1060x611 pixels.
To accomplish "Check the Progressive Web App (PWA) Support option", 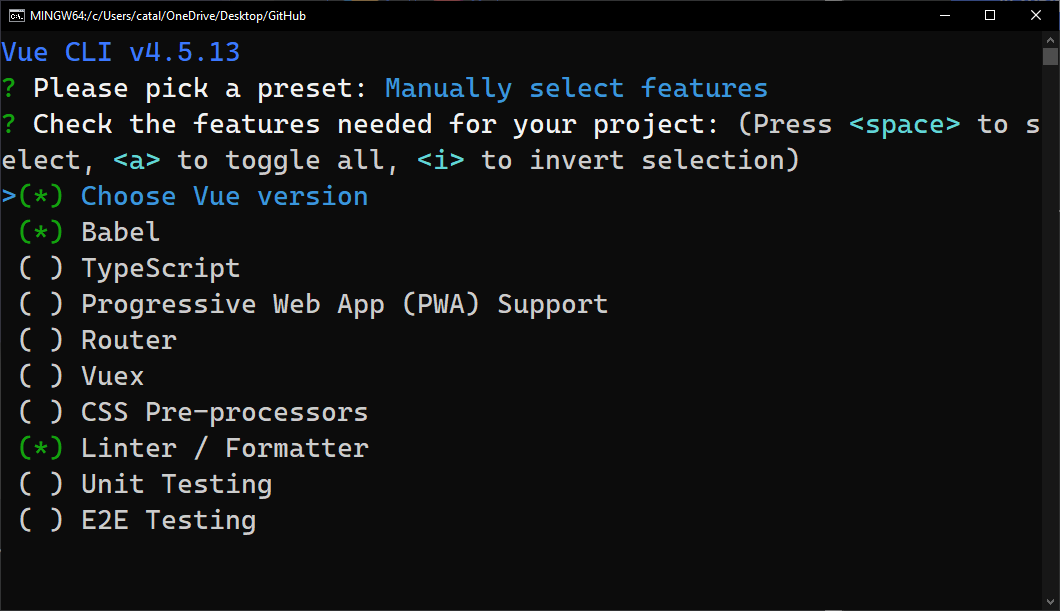I will coord(41,304).
